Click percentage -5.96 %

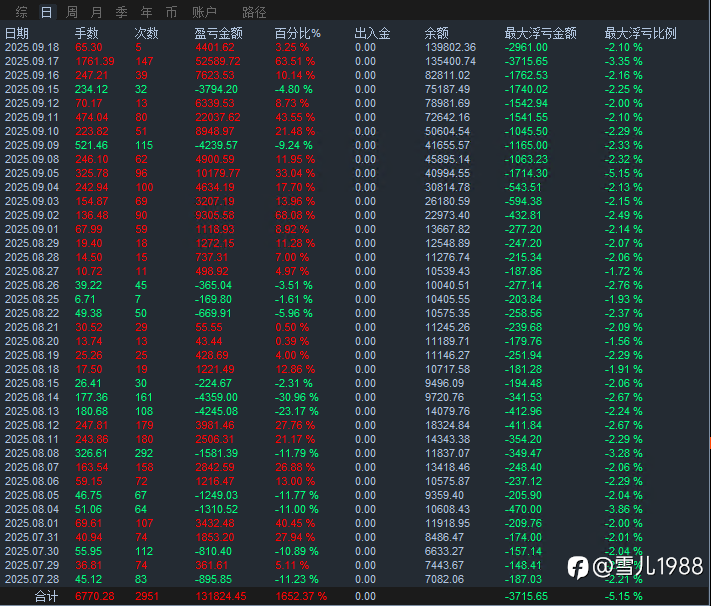click(x=293, y=313)
